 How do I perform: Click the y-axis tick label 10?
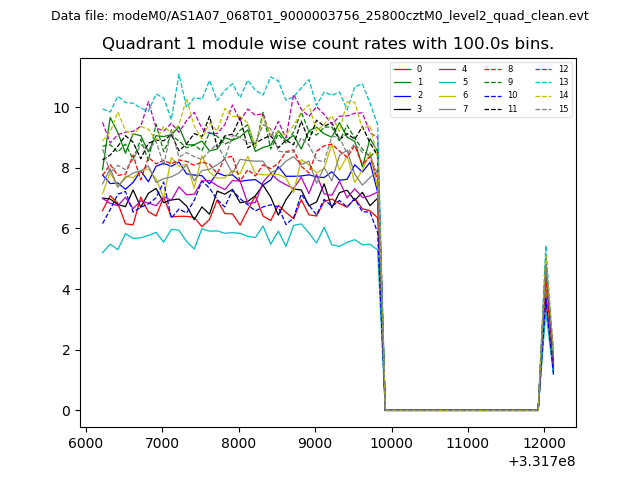coord(62,108)
